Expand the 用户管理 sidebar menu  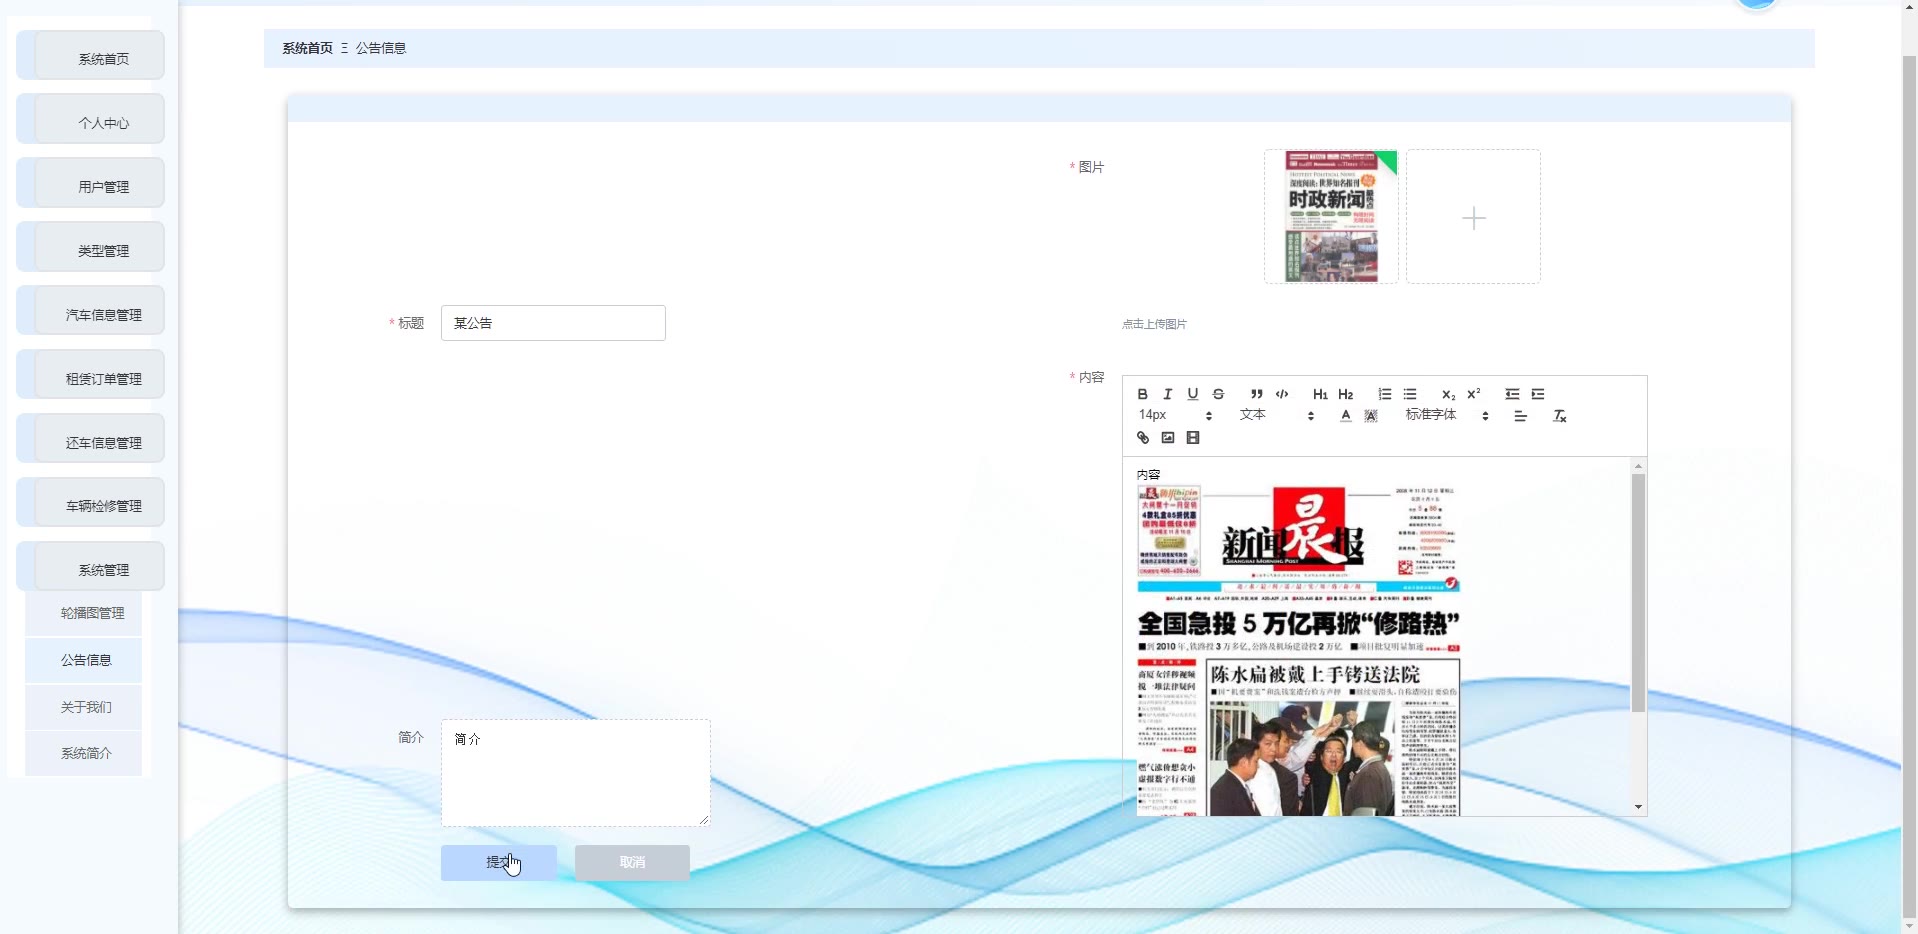(91, 184)
